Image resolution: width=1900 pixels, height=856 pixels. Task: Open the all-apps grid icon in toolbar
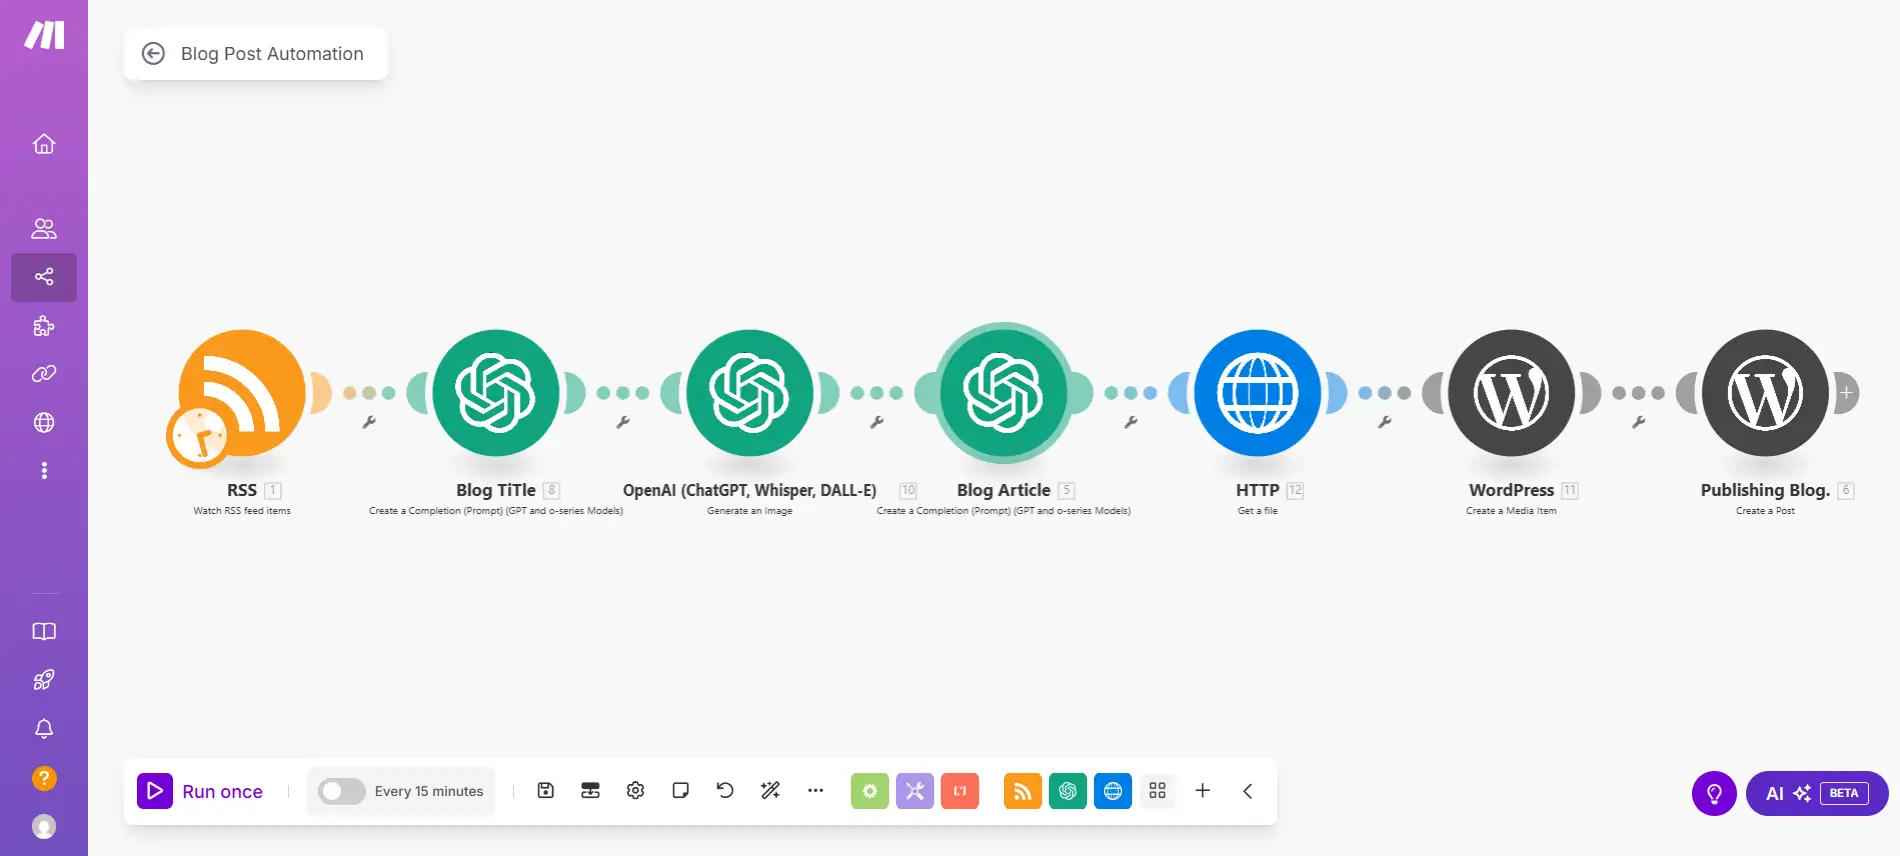pos(1157,791)
